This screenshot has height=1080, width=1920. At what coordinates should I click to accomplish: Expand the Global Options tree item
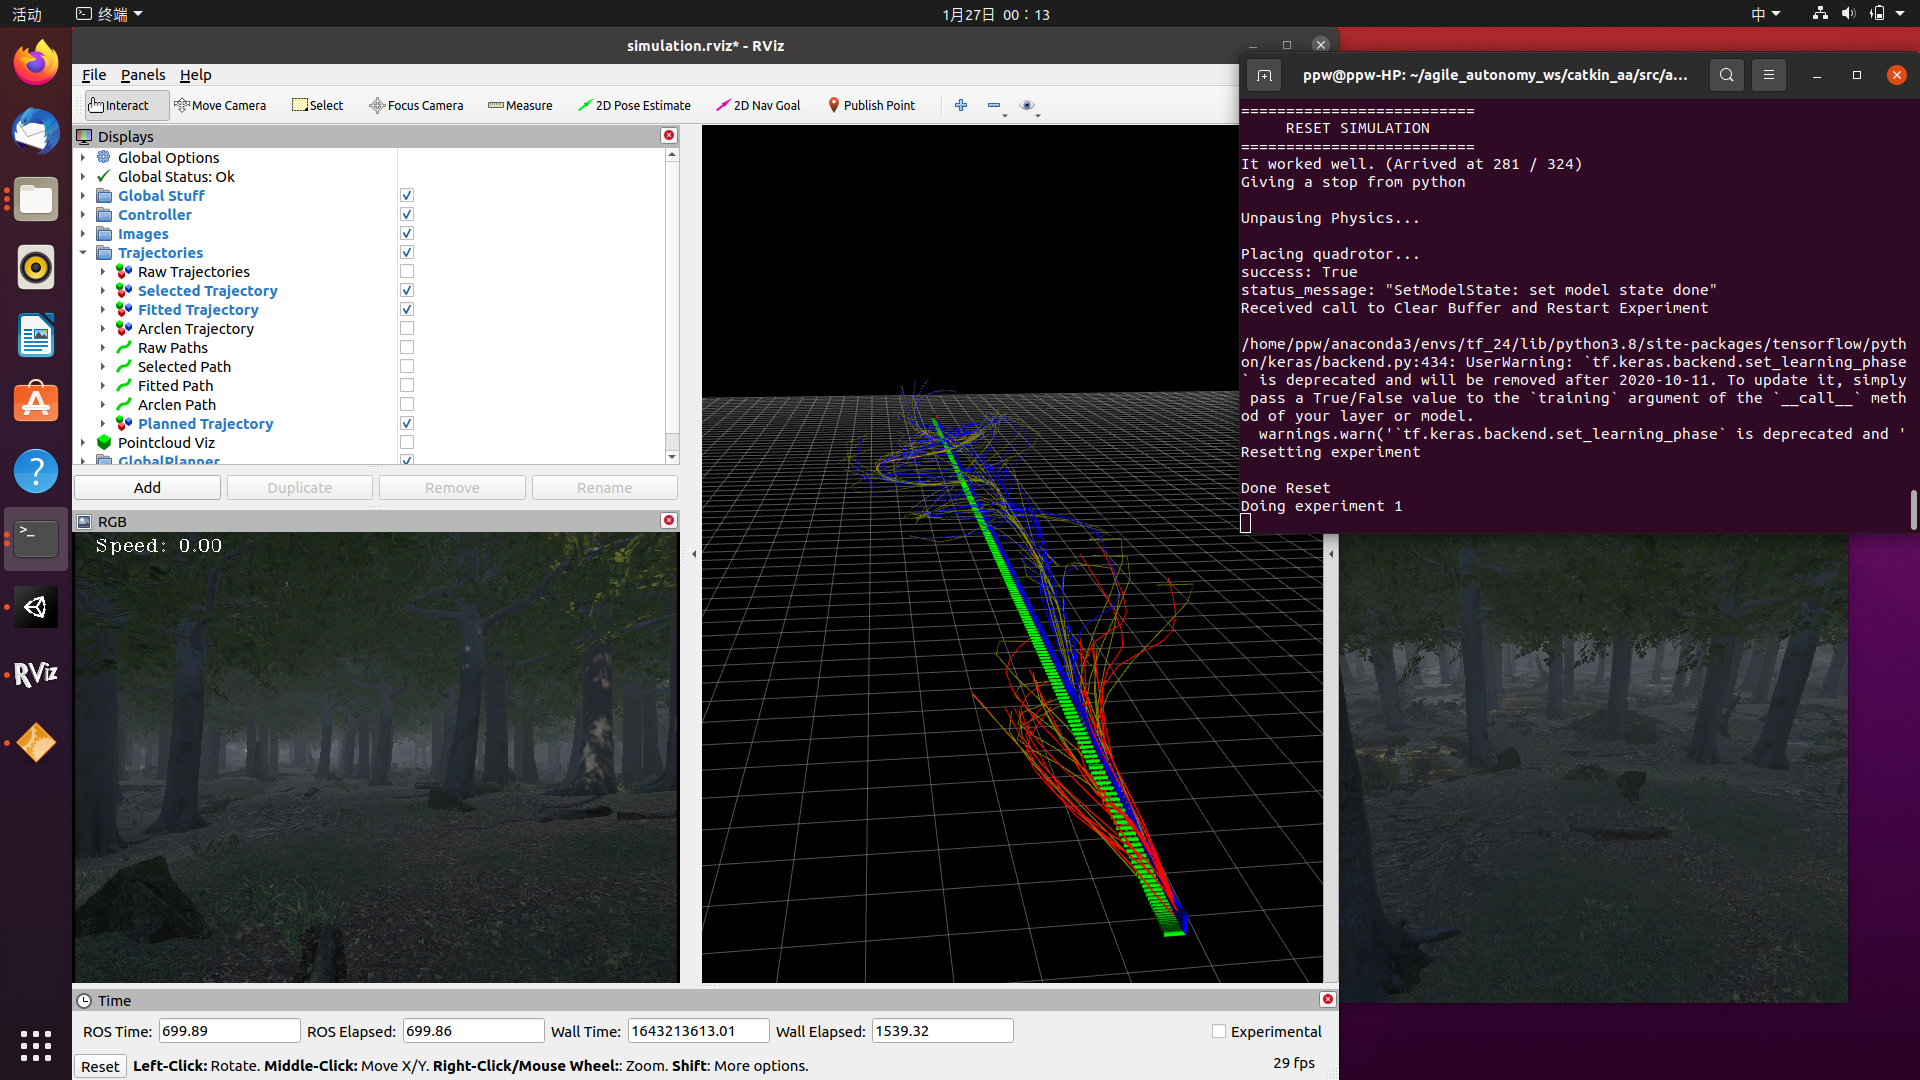[84, 157]
